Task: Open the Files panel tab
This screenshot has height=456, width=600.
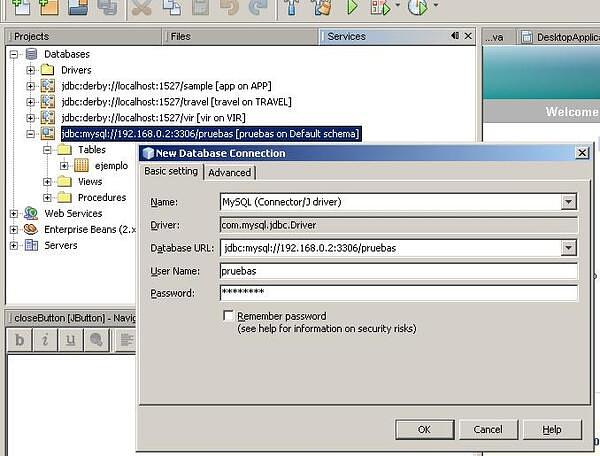Action: click(180, 36)
